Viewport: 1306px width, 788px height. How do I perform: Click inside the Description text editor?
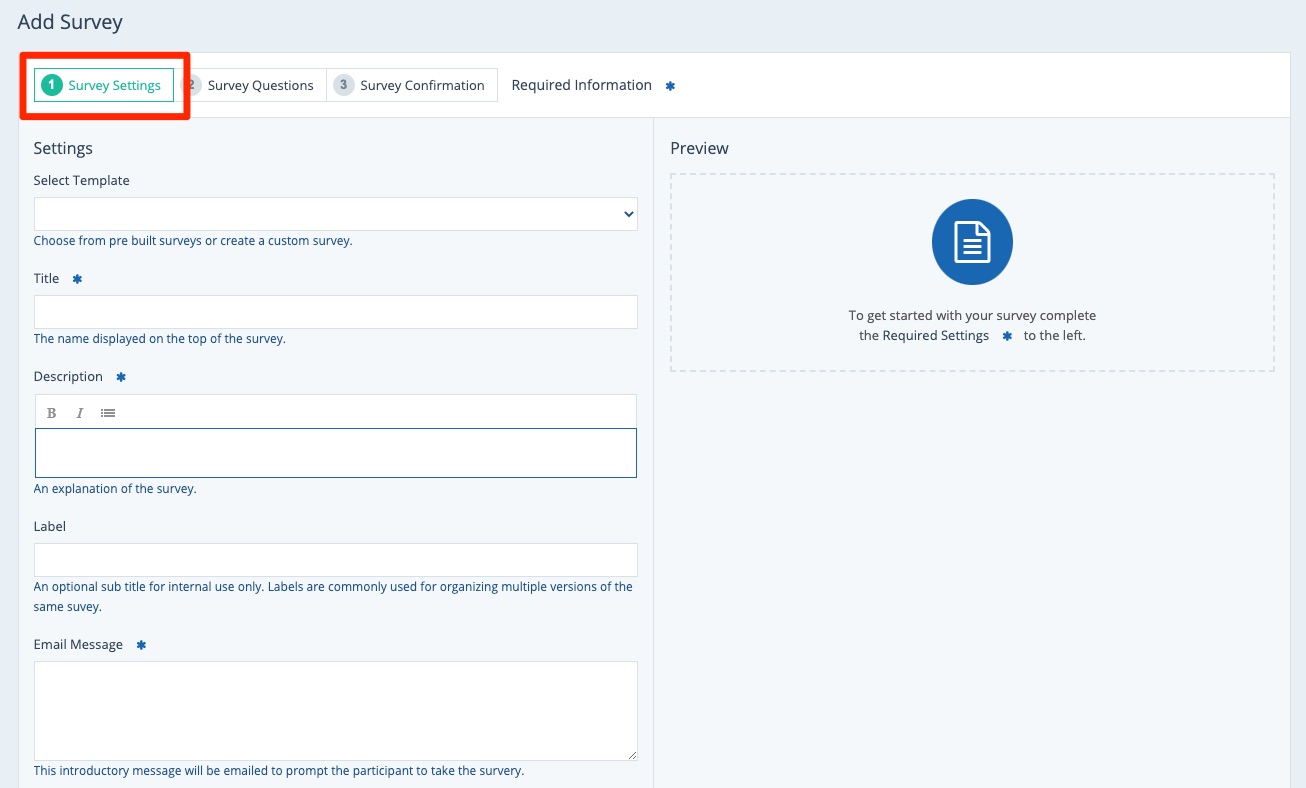click(x=335, y=453)
